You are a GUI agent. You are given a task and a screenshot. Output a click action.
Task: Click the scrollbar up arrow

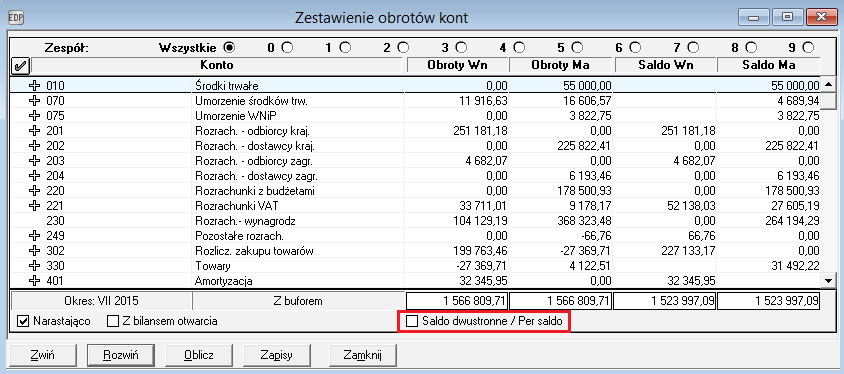point(828,84)
